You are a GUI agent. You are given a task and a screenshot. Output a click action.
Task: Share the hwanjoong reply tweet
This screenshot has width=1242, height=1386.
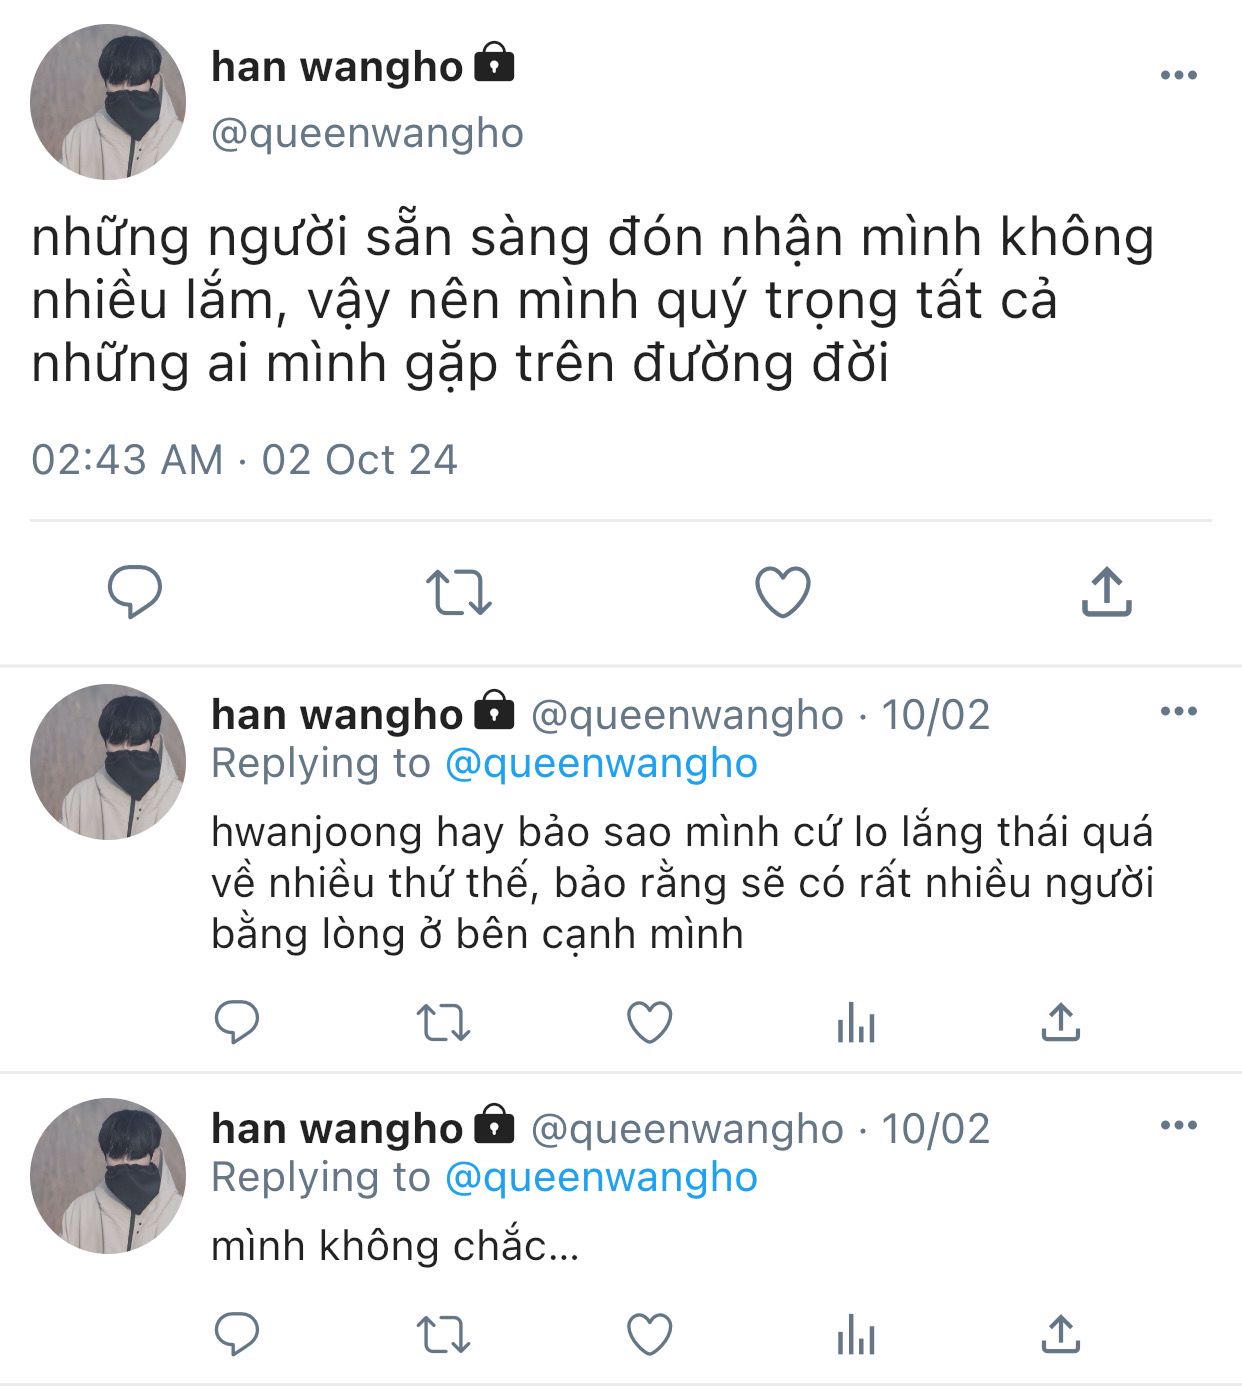[x=1061, y=1022]
